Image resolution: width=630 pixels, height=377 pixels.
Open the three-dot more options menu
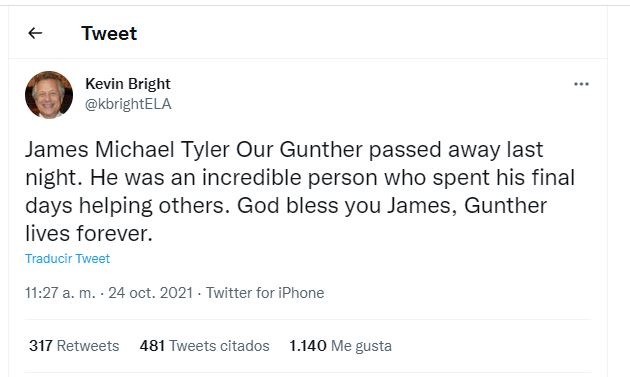click(x=581, y=84)
